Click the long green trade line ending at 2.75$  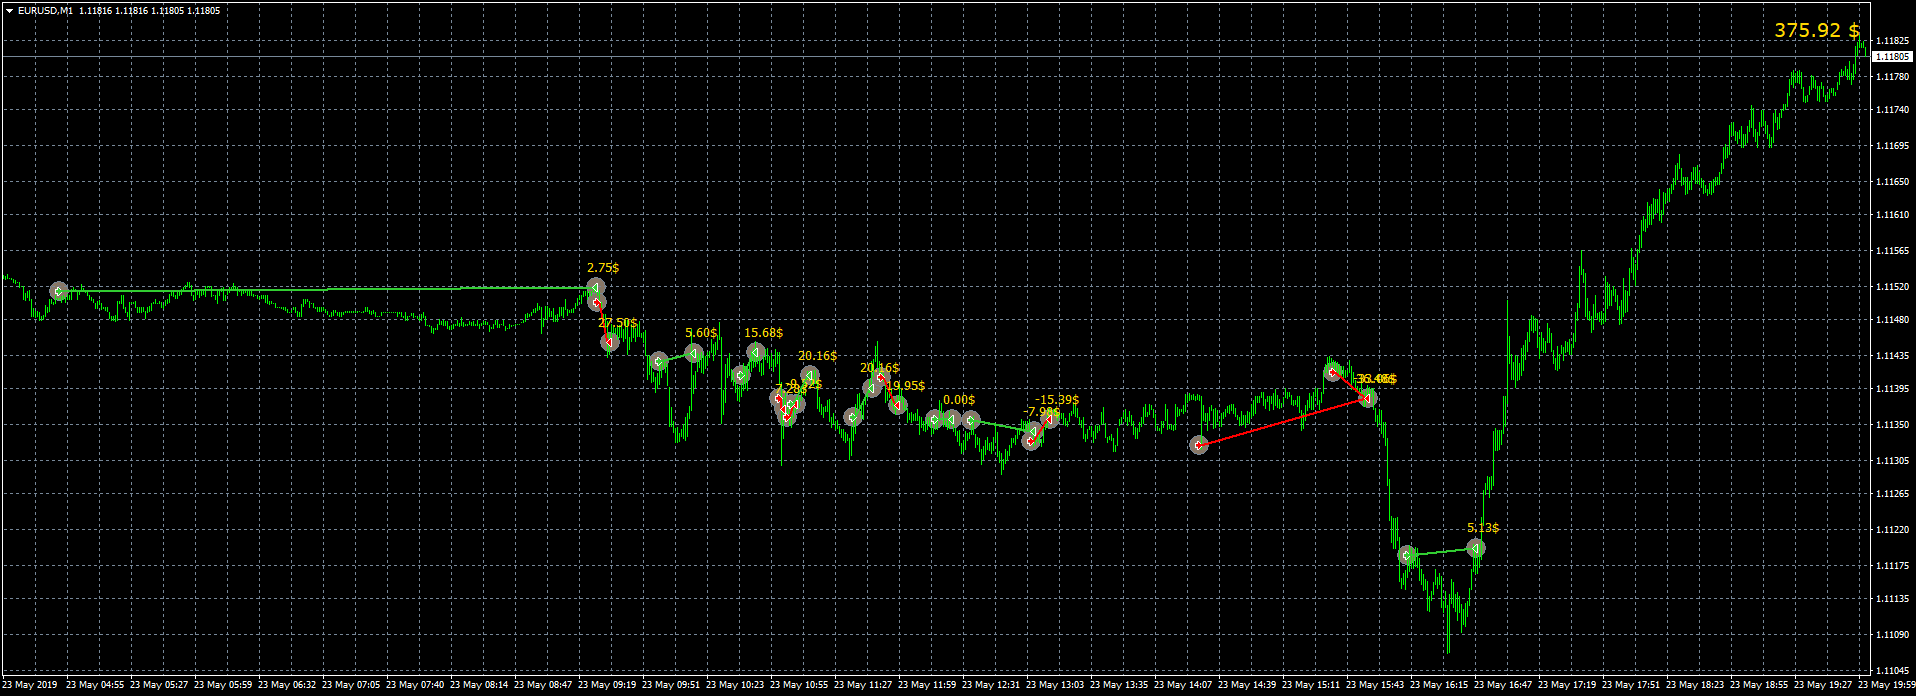pos(327,290)
